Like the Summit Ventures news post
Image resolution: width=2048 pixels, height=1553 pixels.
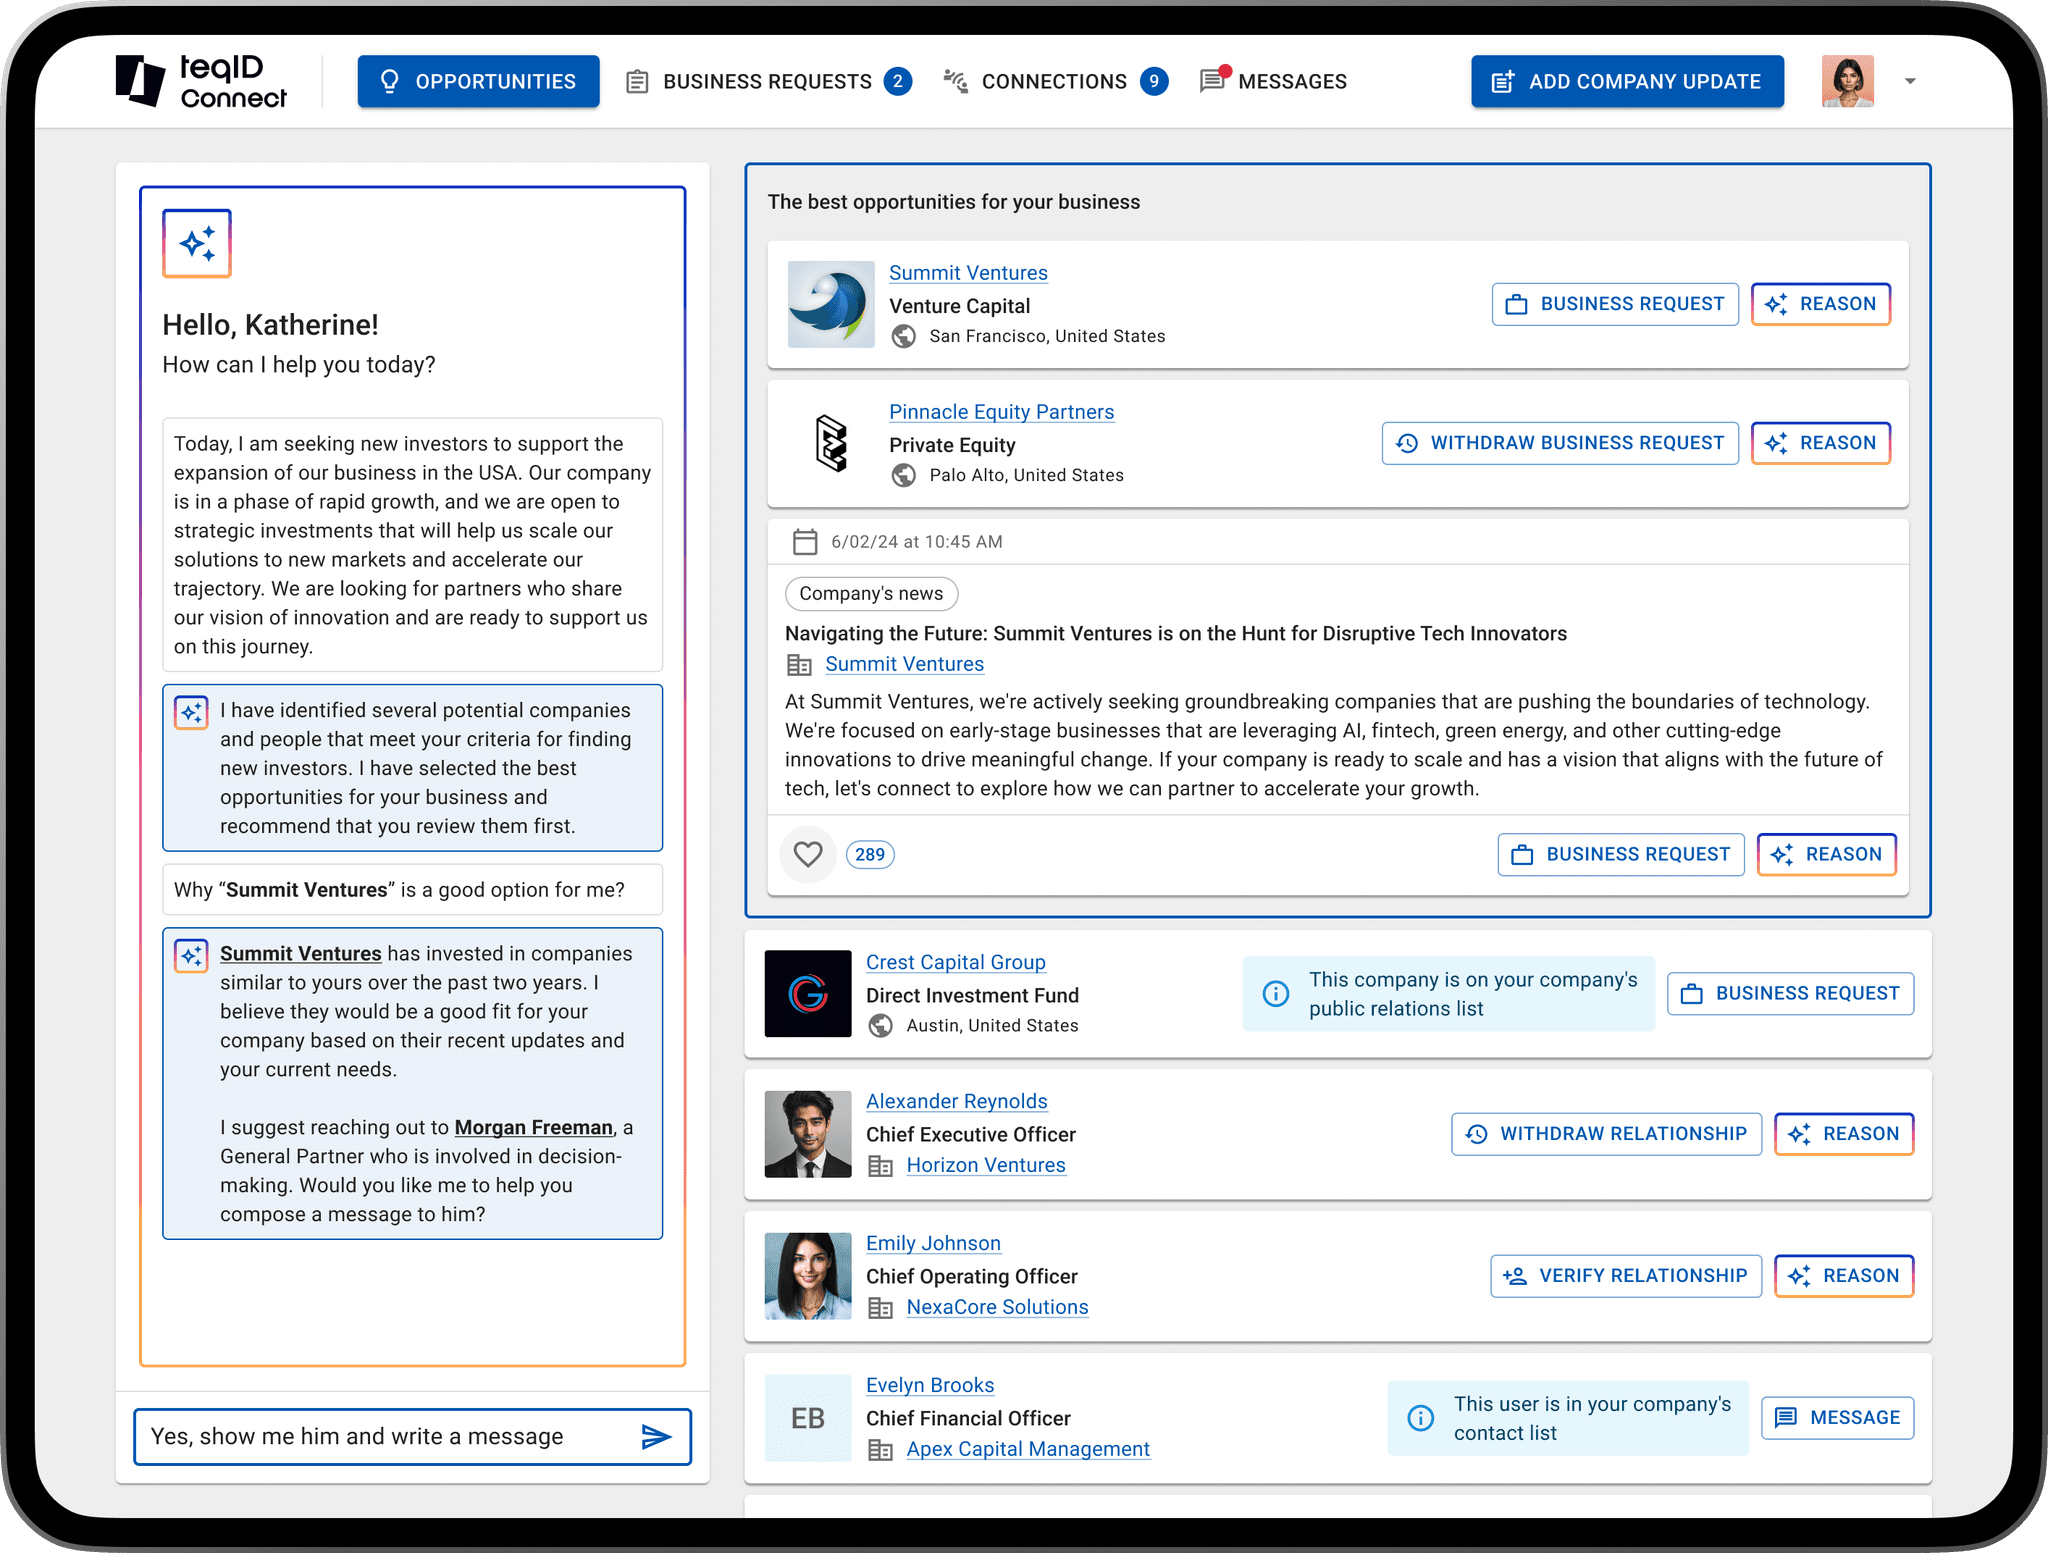[x=808, y=854]
